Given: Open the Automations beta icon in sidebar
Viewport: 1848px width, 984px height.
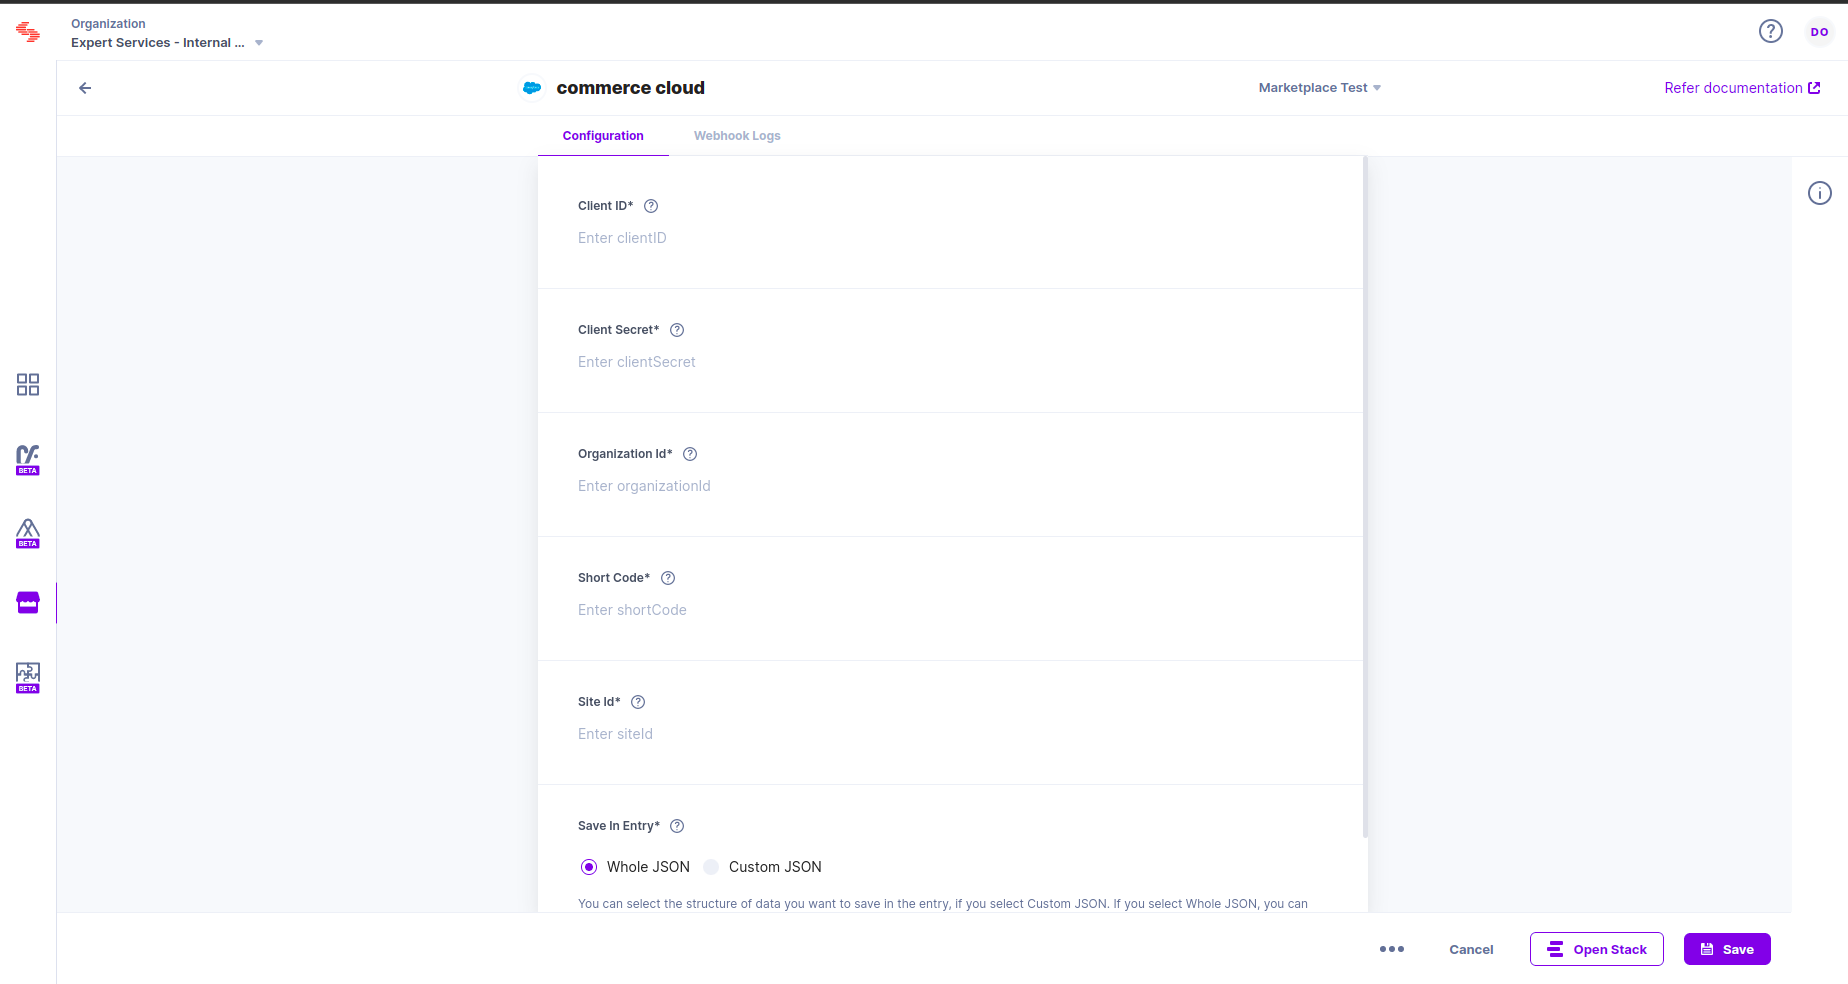Looking at the screenshot, I should pos(28,460).
